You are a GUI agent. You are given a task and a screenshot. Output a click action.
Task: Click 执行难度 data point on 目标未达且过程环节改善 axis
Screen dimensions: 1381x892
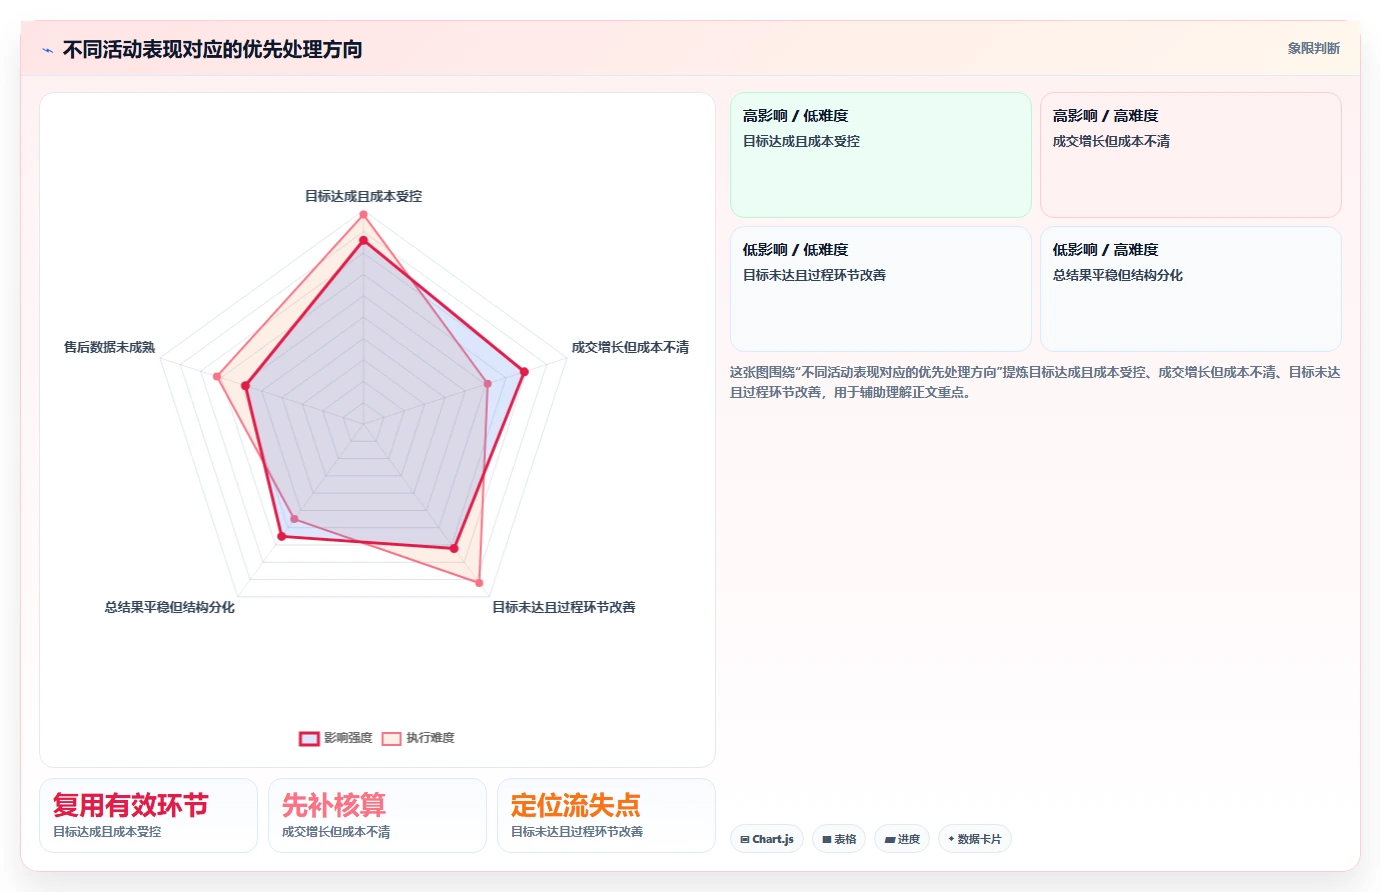[479, 583]
